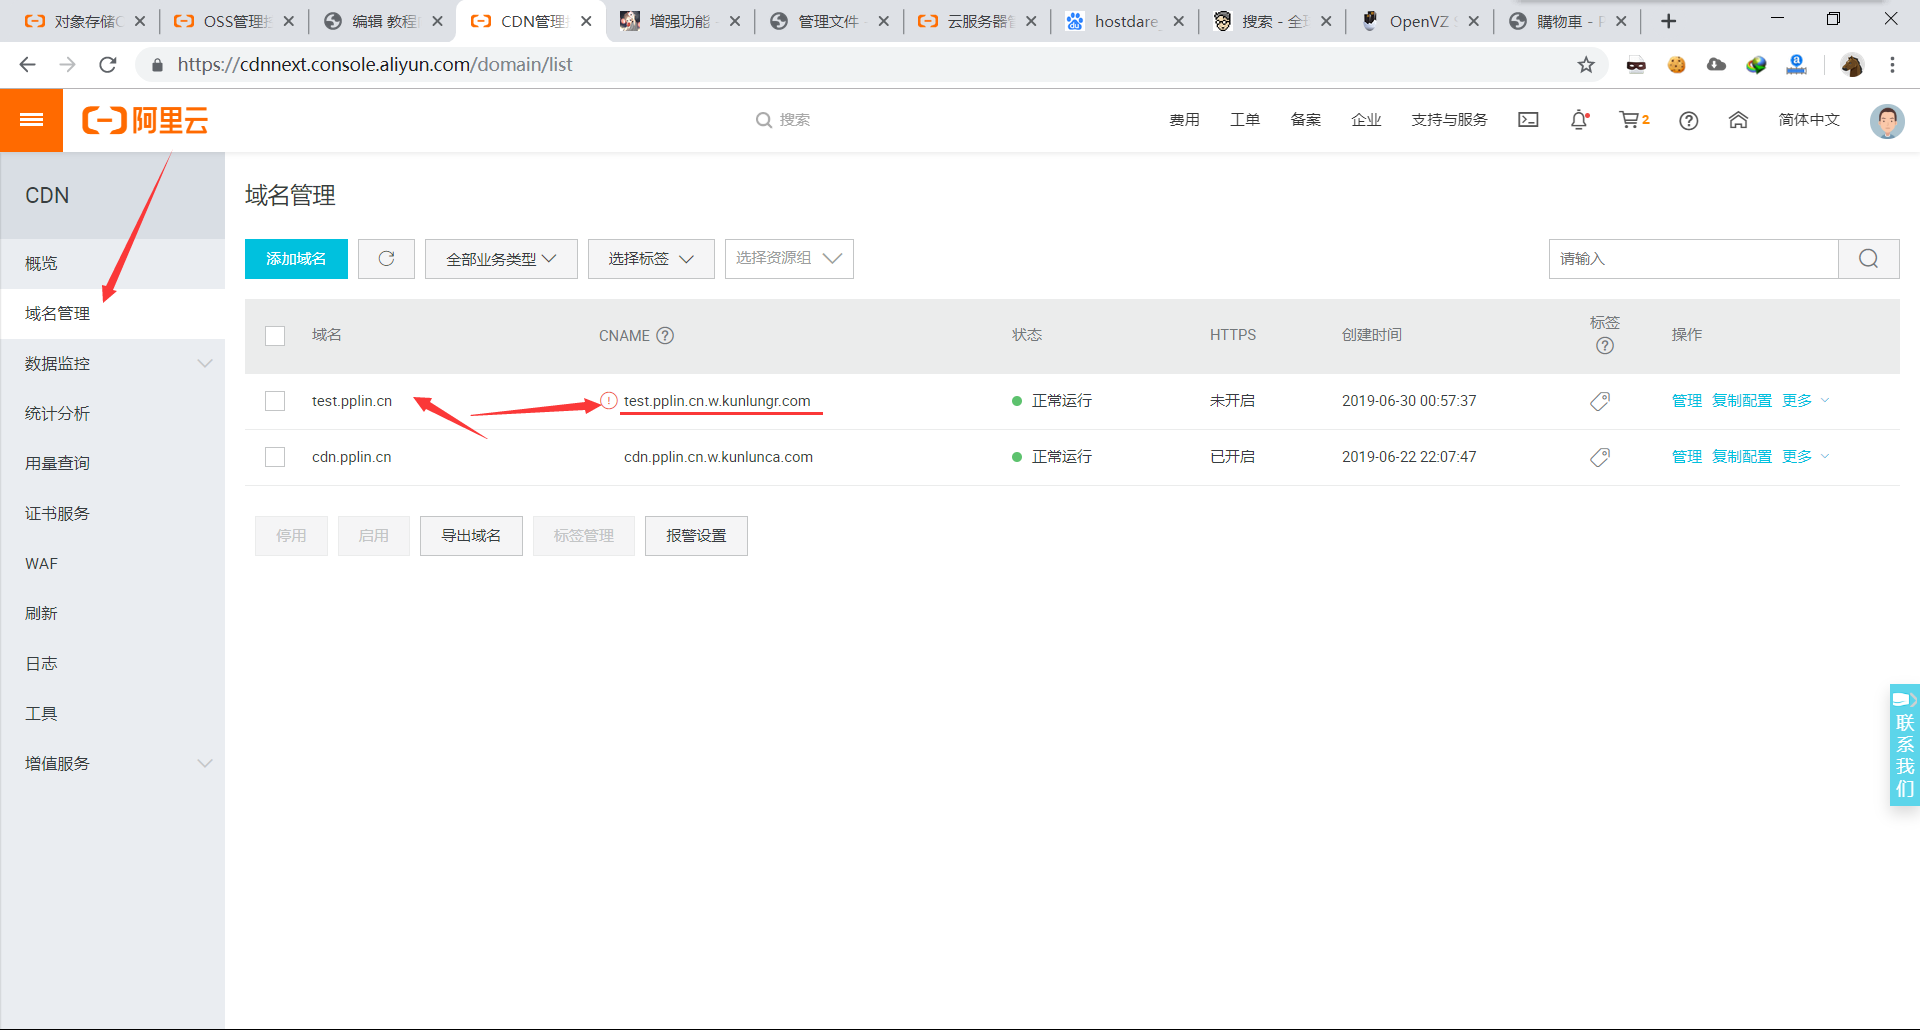Click the help question mark icon

click(1689, 120)
